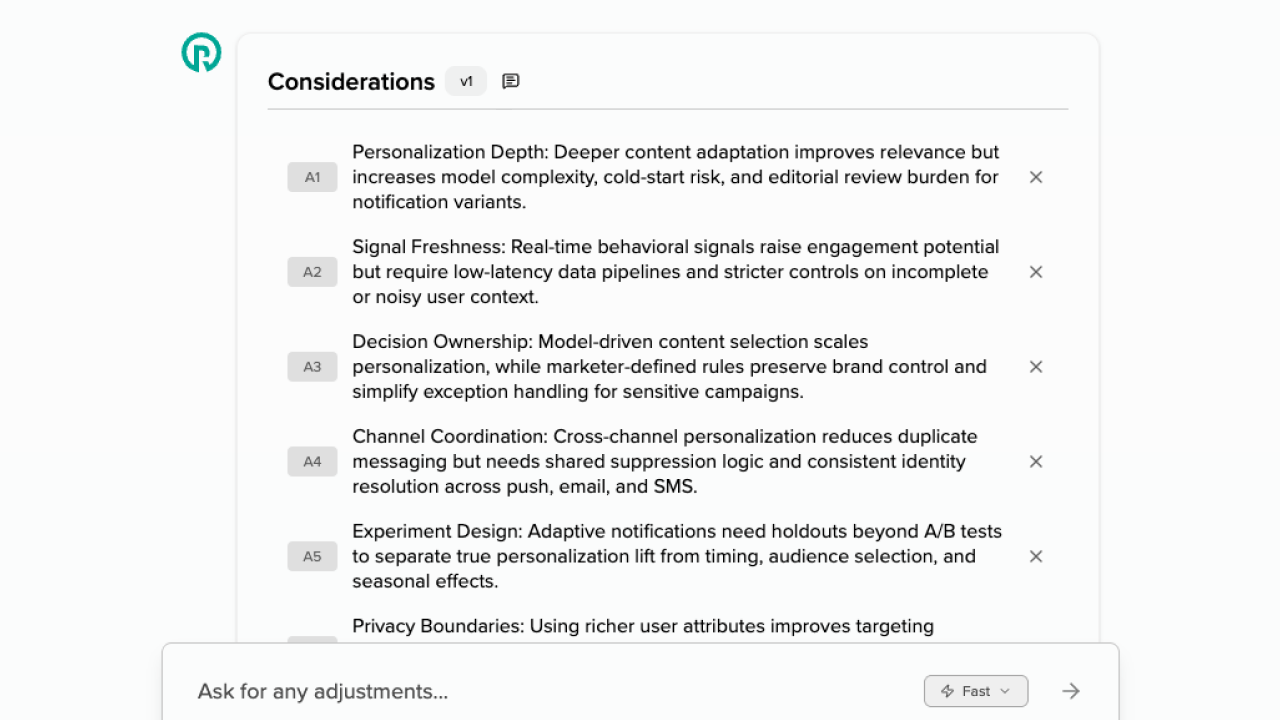The image size is (1280, 720).
Task: Dismiss the A4 Channel Coordination item
Action: coord(1036,462)
